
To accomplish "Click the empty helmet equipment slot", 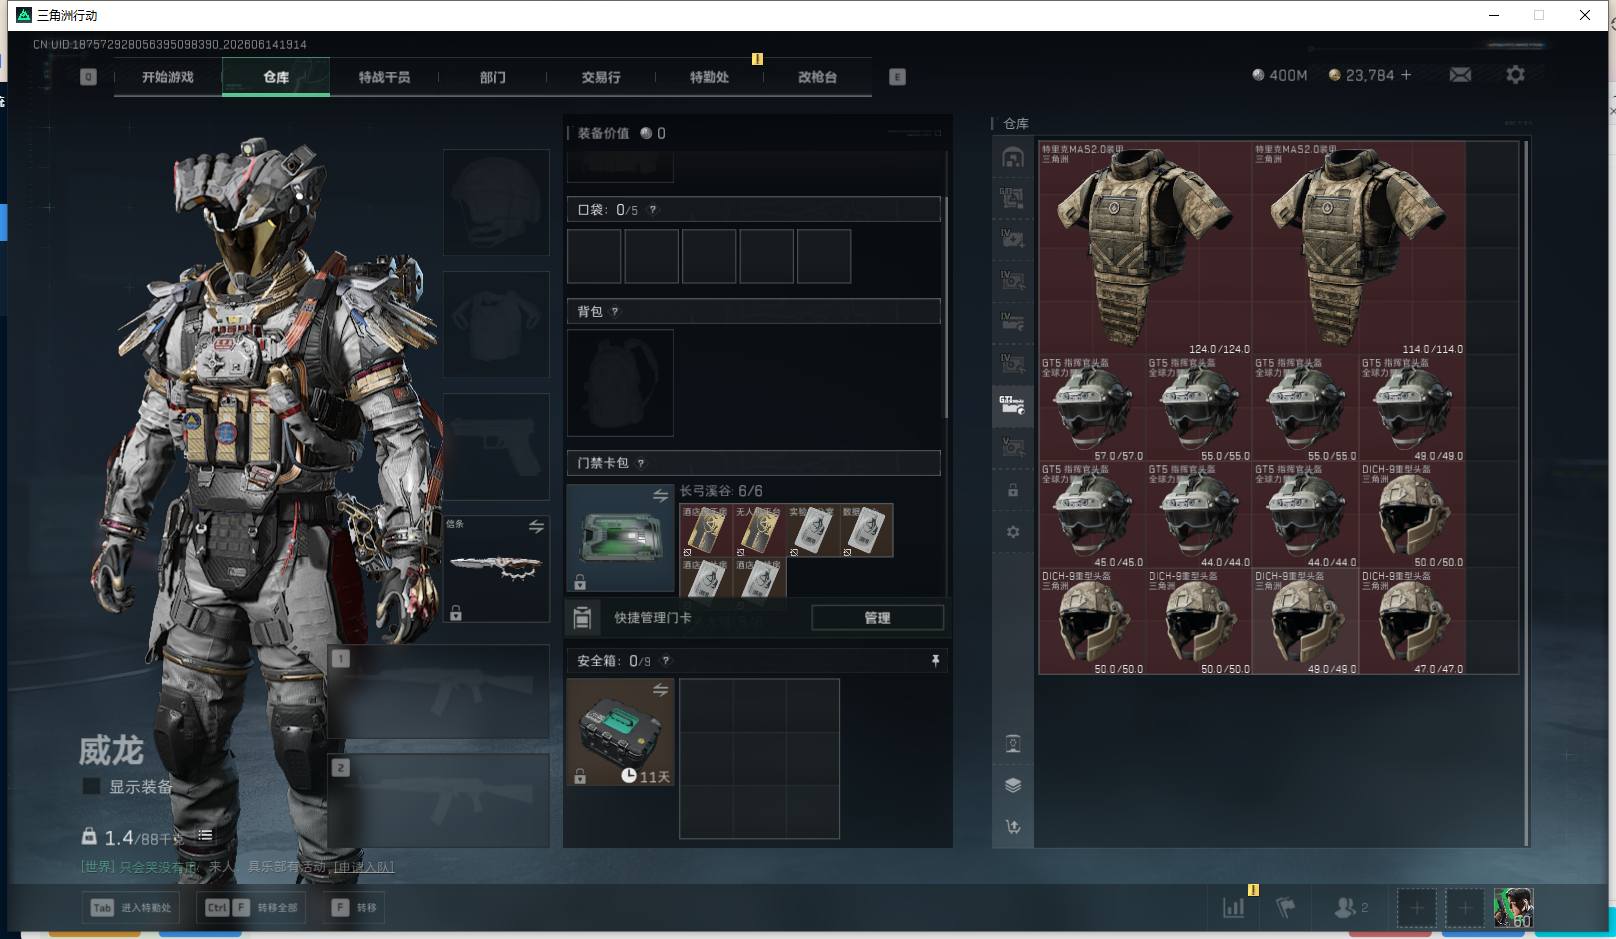I will [496, 202].
